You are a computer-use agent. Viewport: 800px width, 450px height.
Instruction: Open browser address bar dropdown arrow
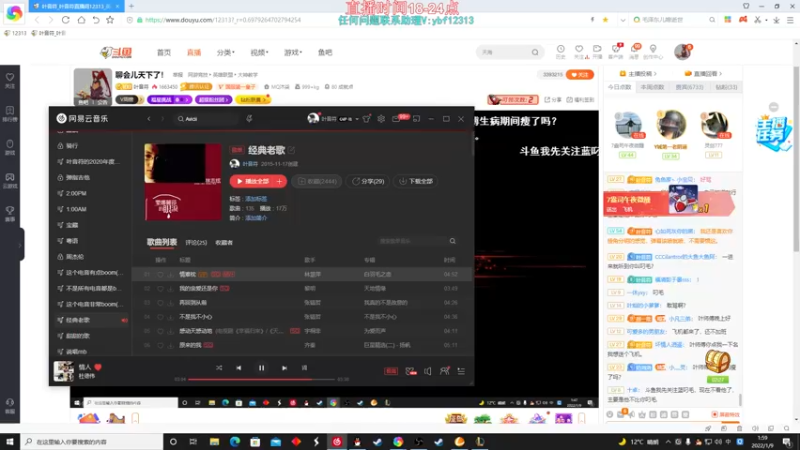tap(622, 20)
